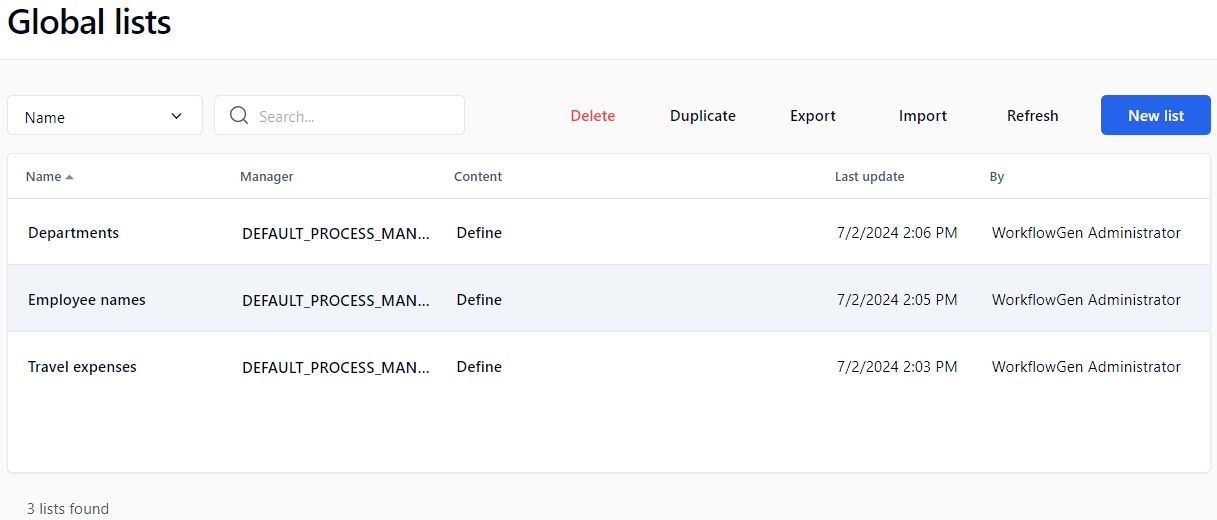Click the Duplicate button
1217x520 pixels.
click(702, 116)
